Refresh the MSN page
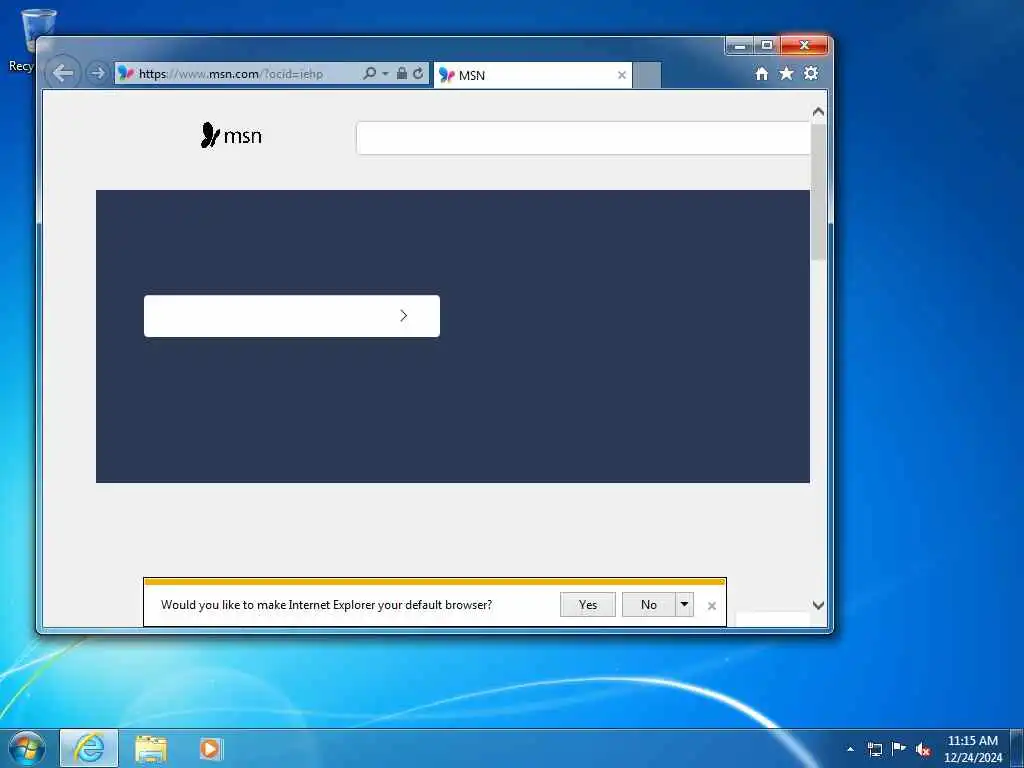1024x768 pixels. click(x=418, y=74)
